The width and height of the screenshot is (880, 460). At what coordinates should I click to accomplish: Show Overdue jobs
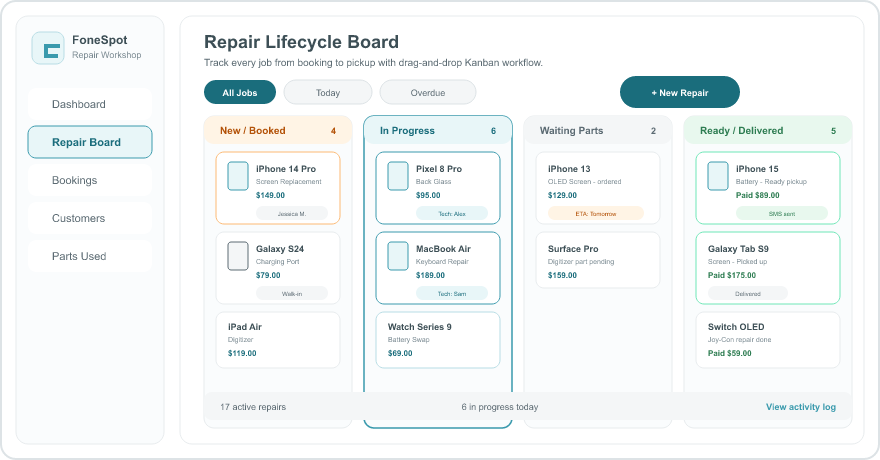(x=428, y=93)
